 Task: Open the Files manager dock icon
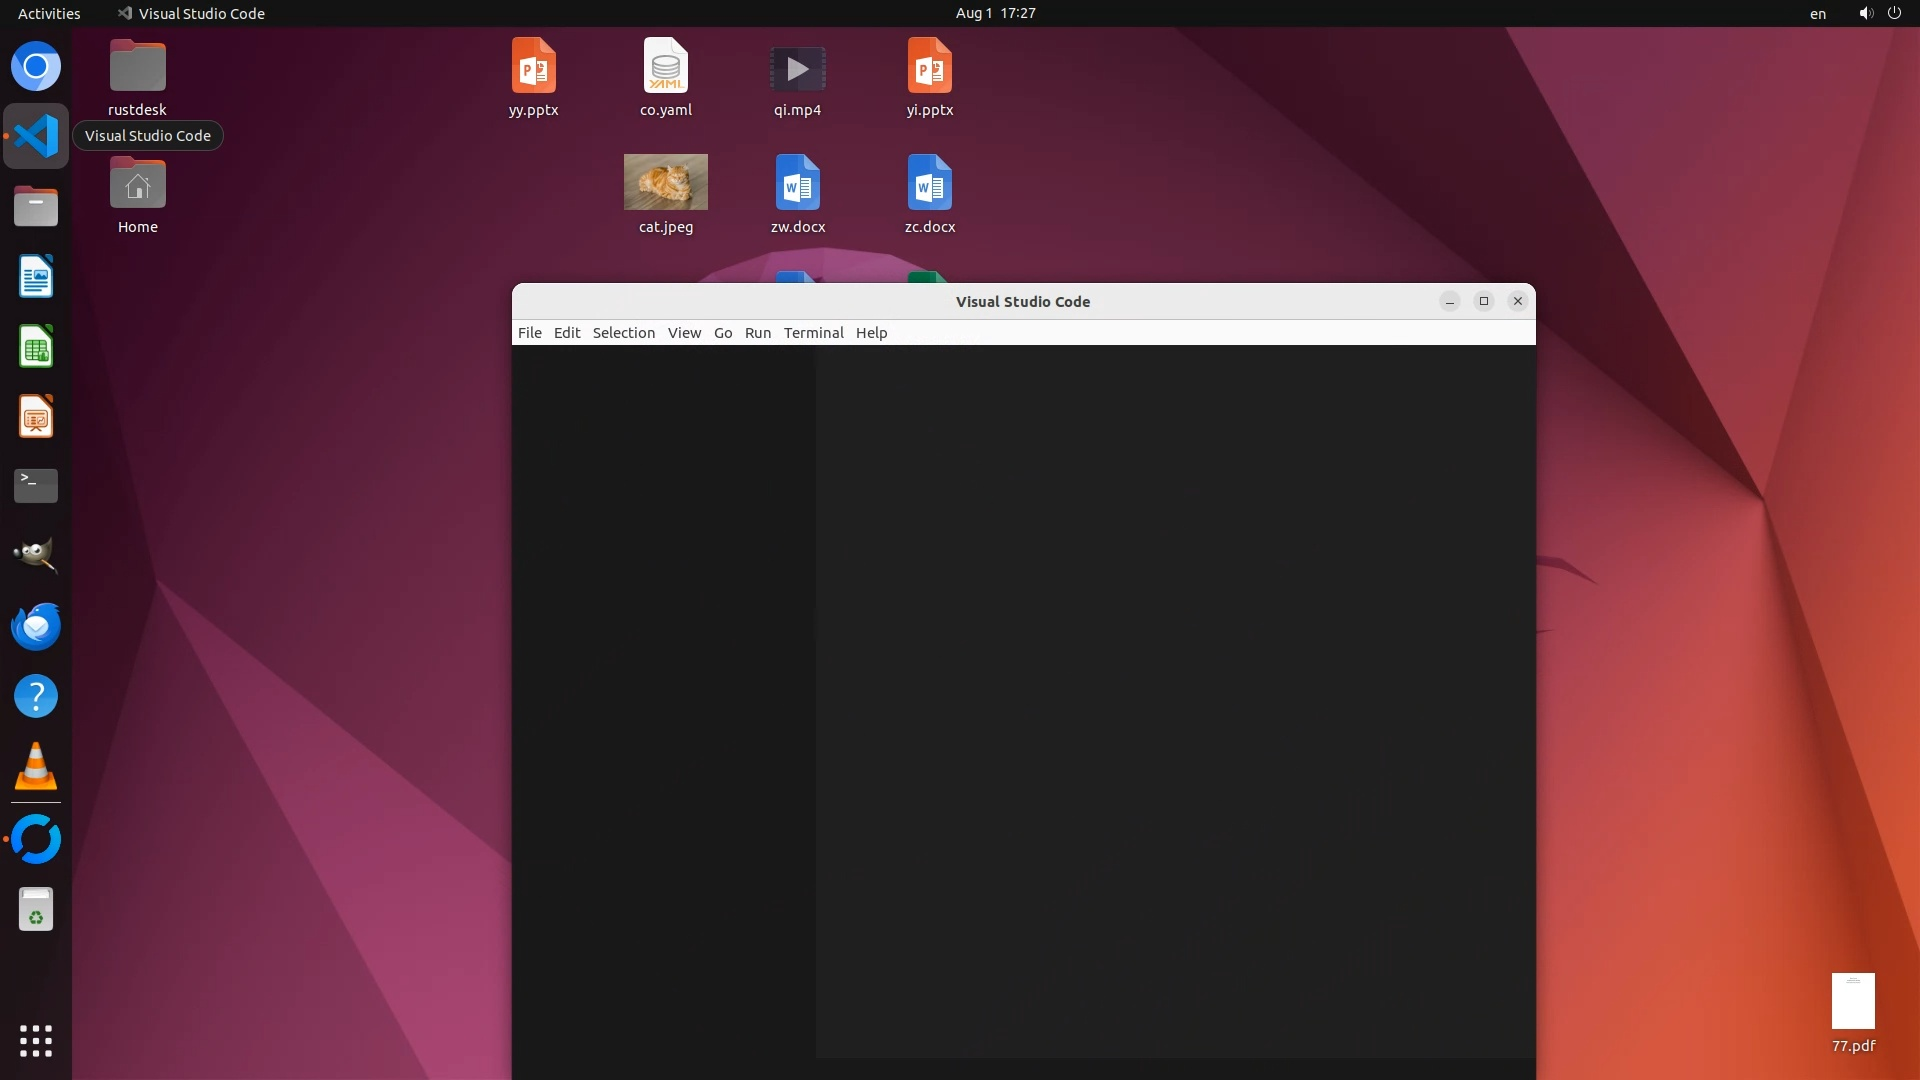click(x=36, y=207)
